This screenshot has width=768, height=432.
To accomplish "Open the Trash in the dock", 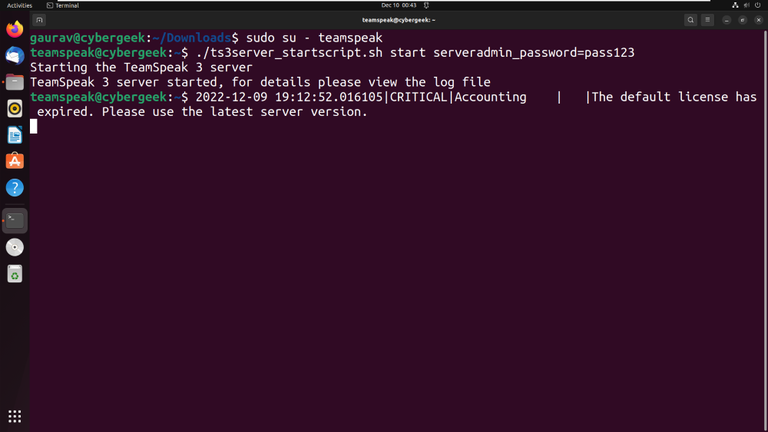I will click(x=14, y=273).
